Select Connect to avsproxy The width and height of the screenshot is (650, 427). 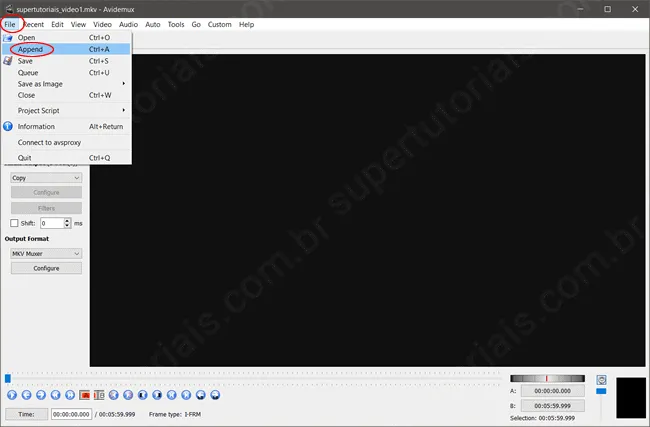[66, 142]
